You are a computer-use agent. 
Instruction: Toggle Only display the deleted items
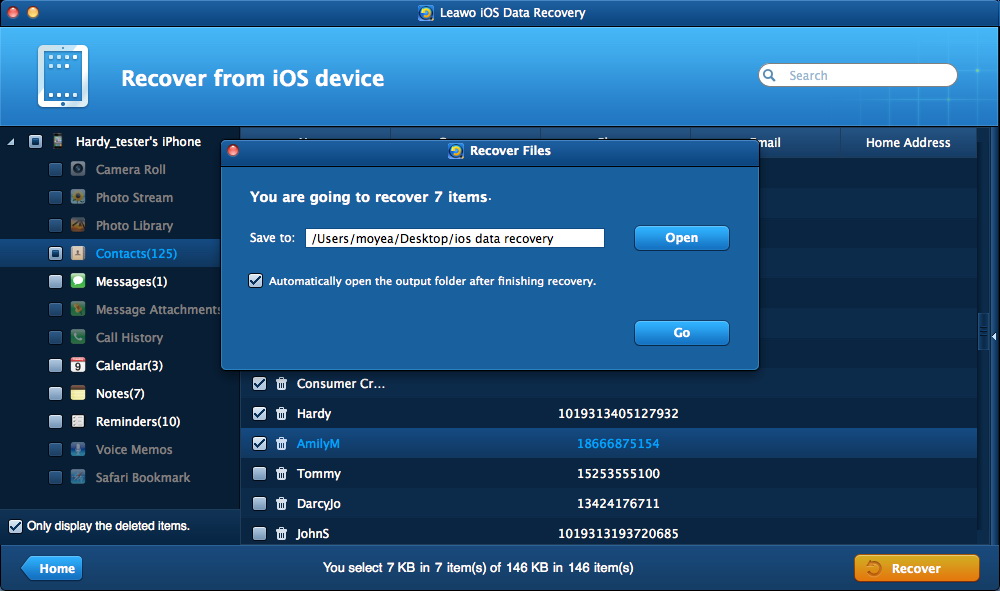click(x=15, y=526)
